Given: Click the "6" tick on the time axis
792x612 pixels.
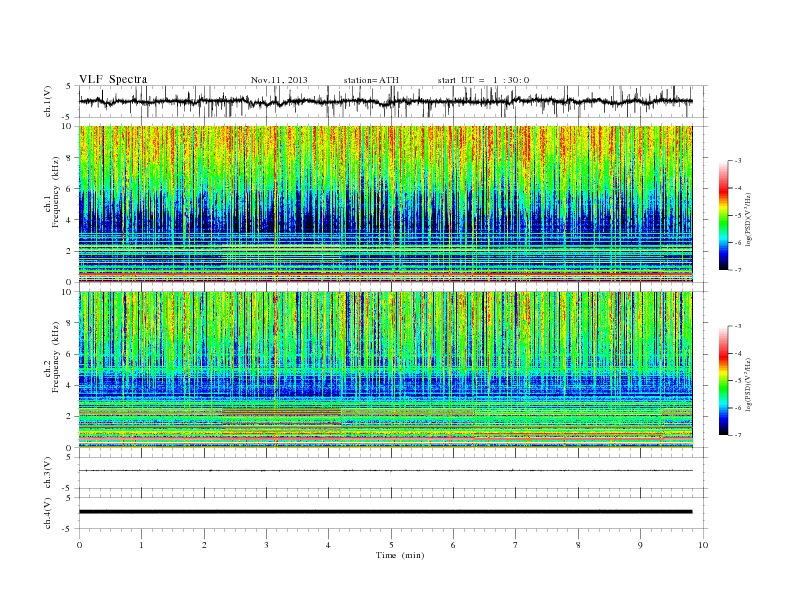Looking at the screenshot, I should pyautogui.click(x=453, y=545).
